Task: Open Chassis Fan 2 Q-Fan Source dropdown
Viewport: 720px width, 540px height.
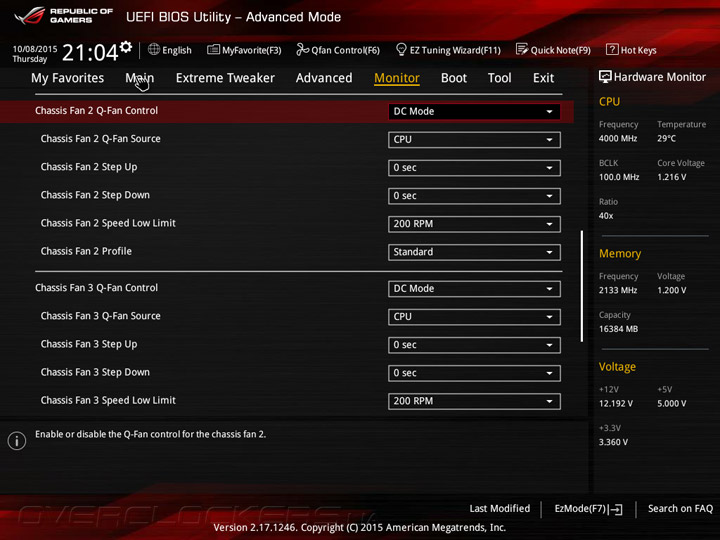Action: click(x=474, y=140)
